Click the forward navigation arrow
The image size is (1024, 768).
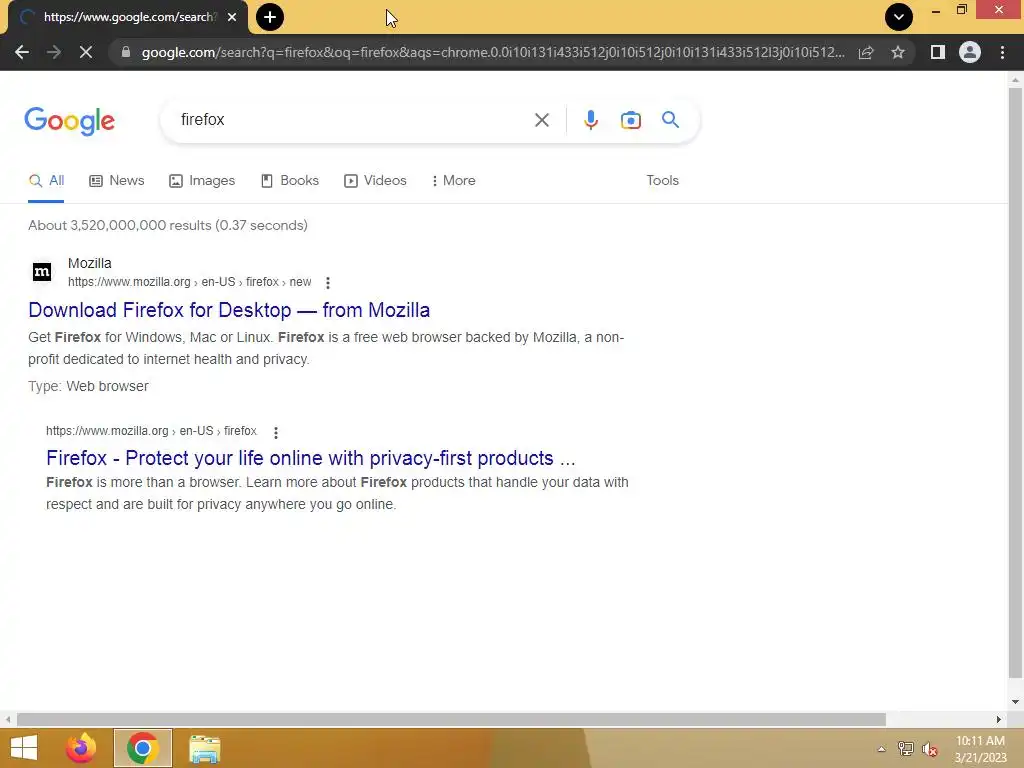54,52
